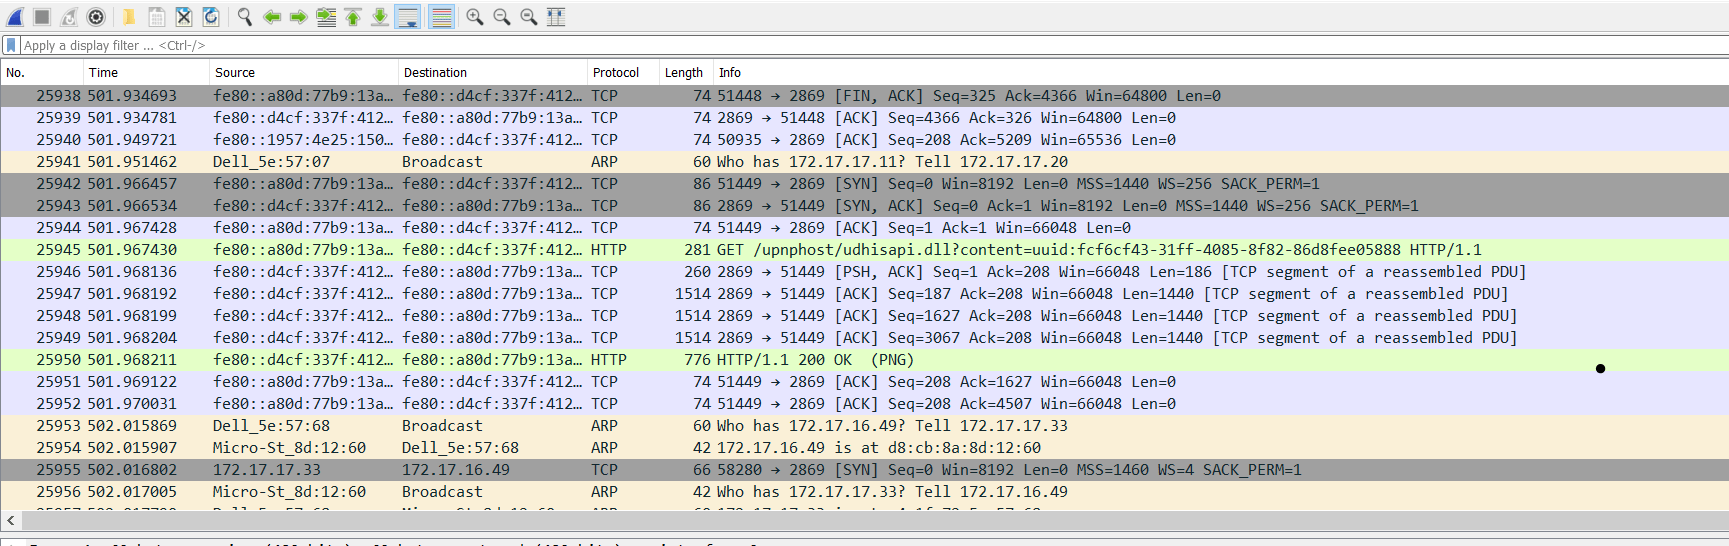1729x546 pixels.
Task: Open Find Packet with the magnifier icon
Action: pyautogui.click(x=245, y=17)
